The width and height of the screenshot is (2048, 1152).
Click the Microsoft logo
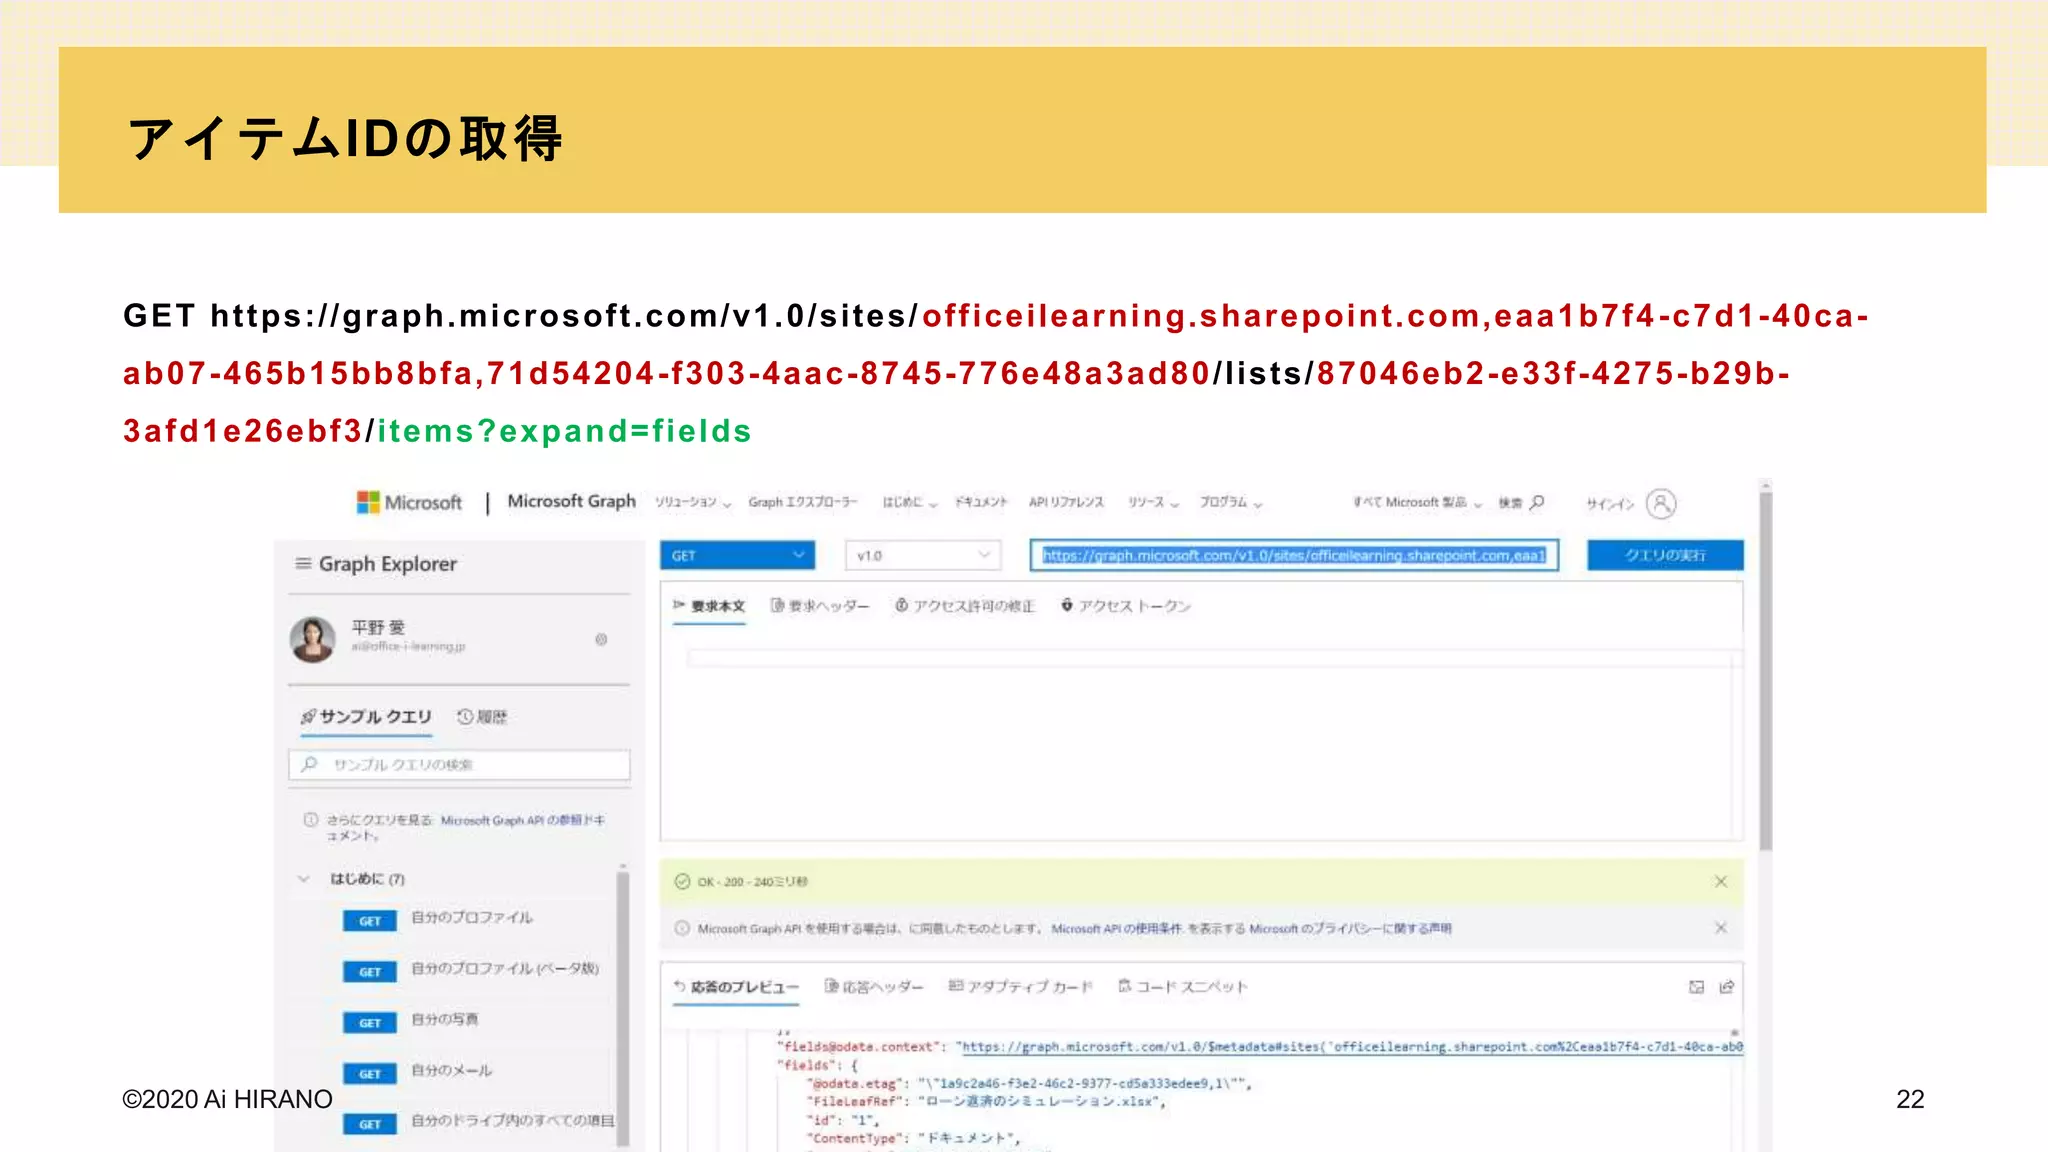410,502
